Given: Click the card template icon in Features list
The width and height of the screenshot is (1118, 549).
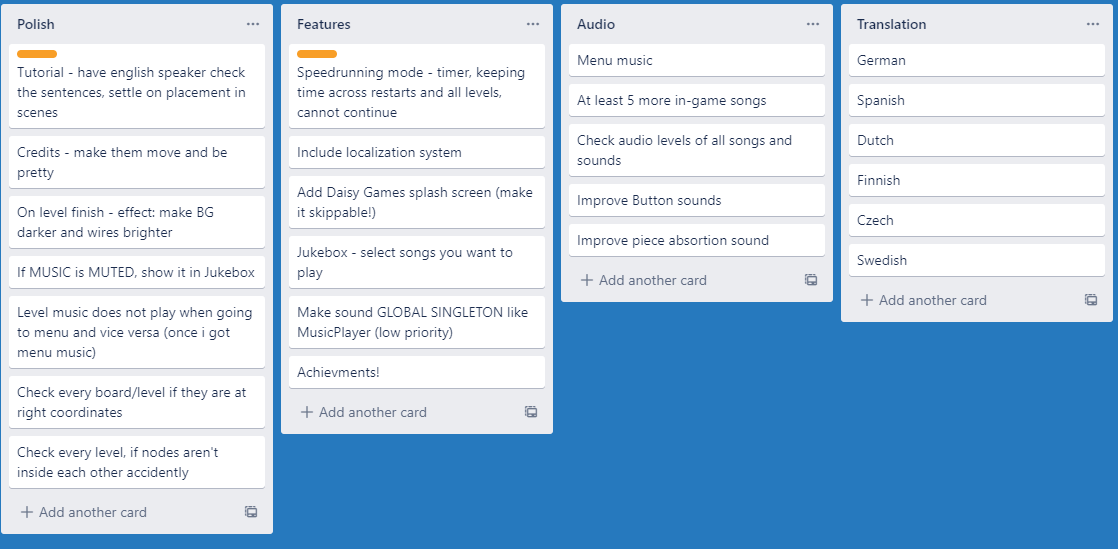Looking at the screenshot, I should coord(531,412).
